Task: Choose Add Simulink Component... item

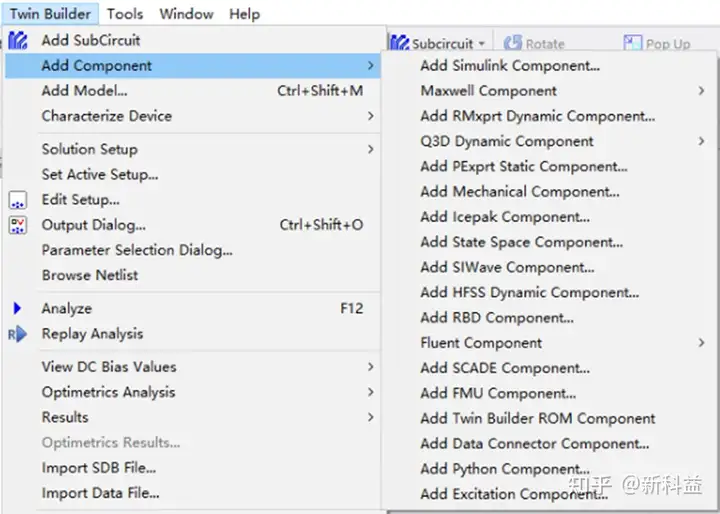Action: (550, 66)
